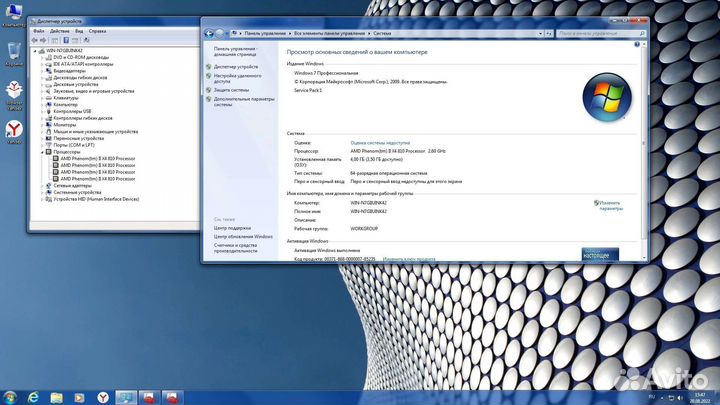Open Windows Media Player from taskbar
This screenshot has height=405, width=720.
click(79, 397)
